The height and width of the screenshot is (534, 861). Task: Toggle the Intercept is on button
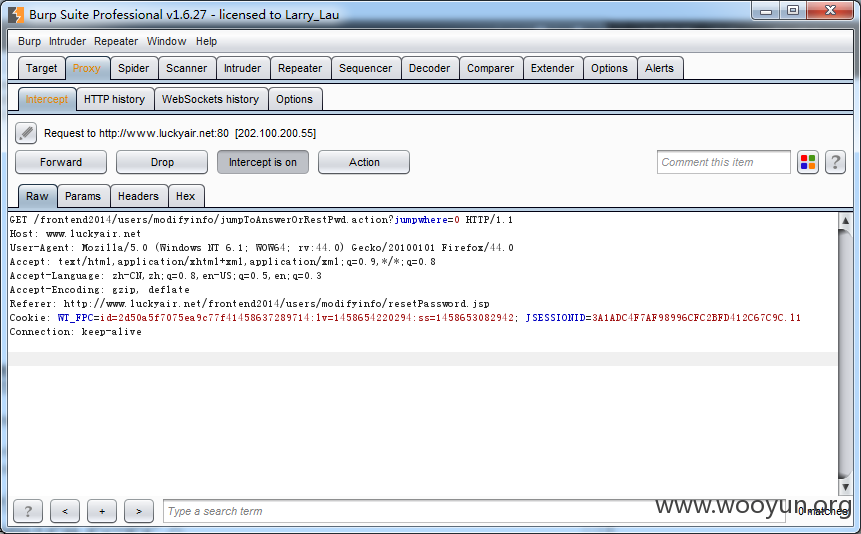[x=262, y=162]
